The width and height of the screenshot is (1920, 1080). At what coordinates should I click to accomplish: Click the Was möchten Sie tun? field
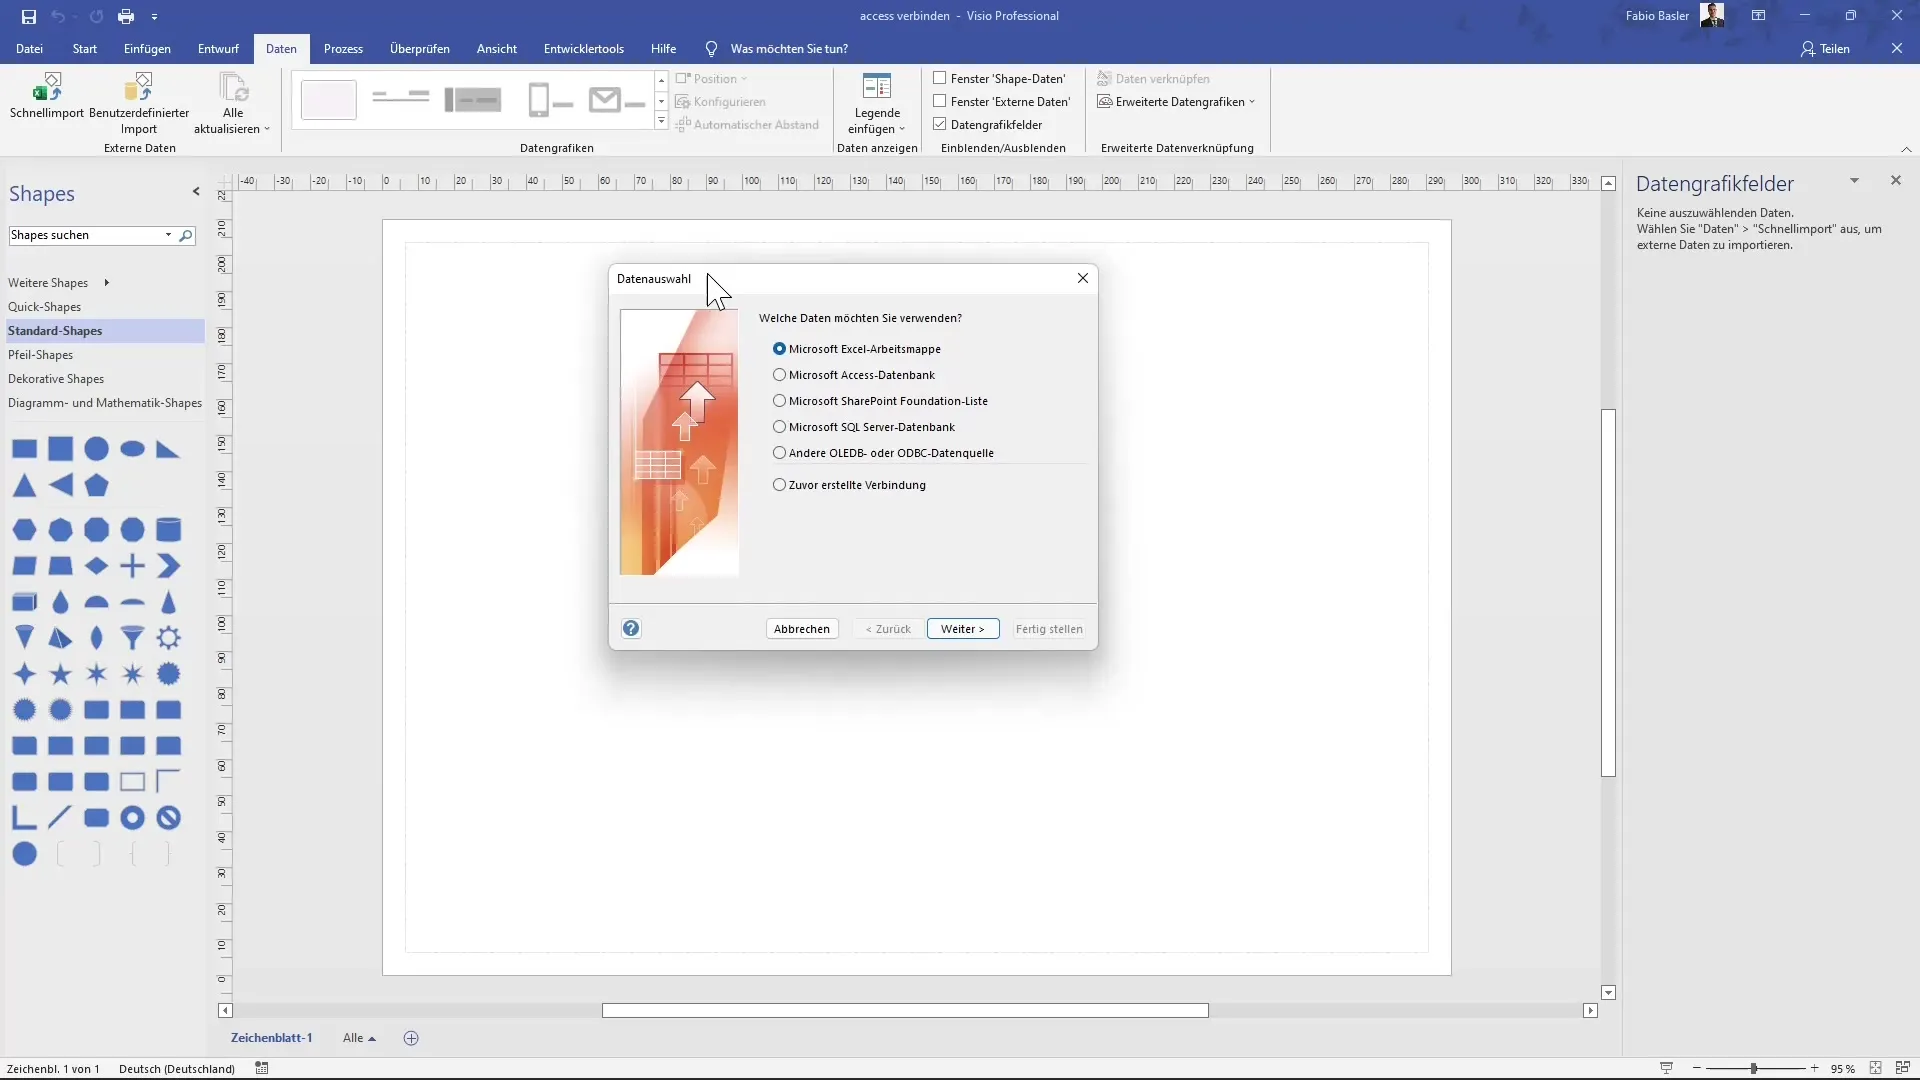coord(789,48)
